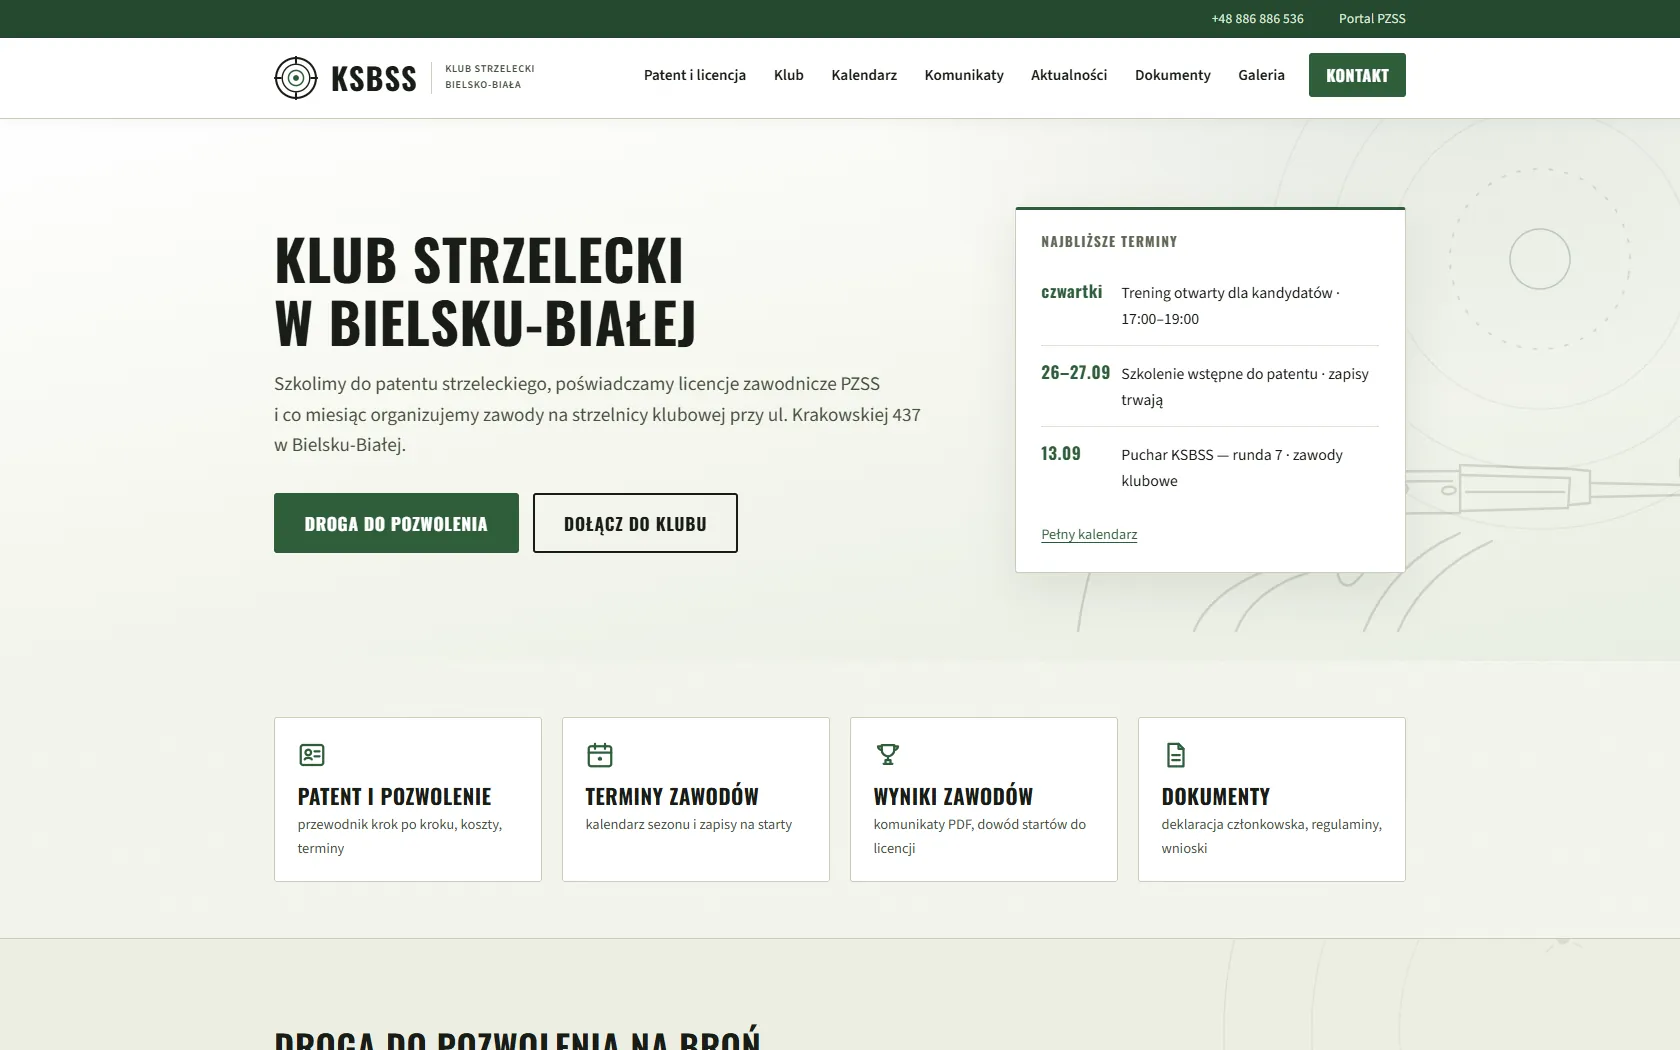Viewport: 1680px width, 1050px height.
Task: Open the Wyniki zawodów card
Action: pos(984,799)
